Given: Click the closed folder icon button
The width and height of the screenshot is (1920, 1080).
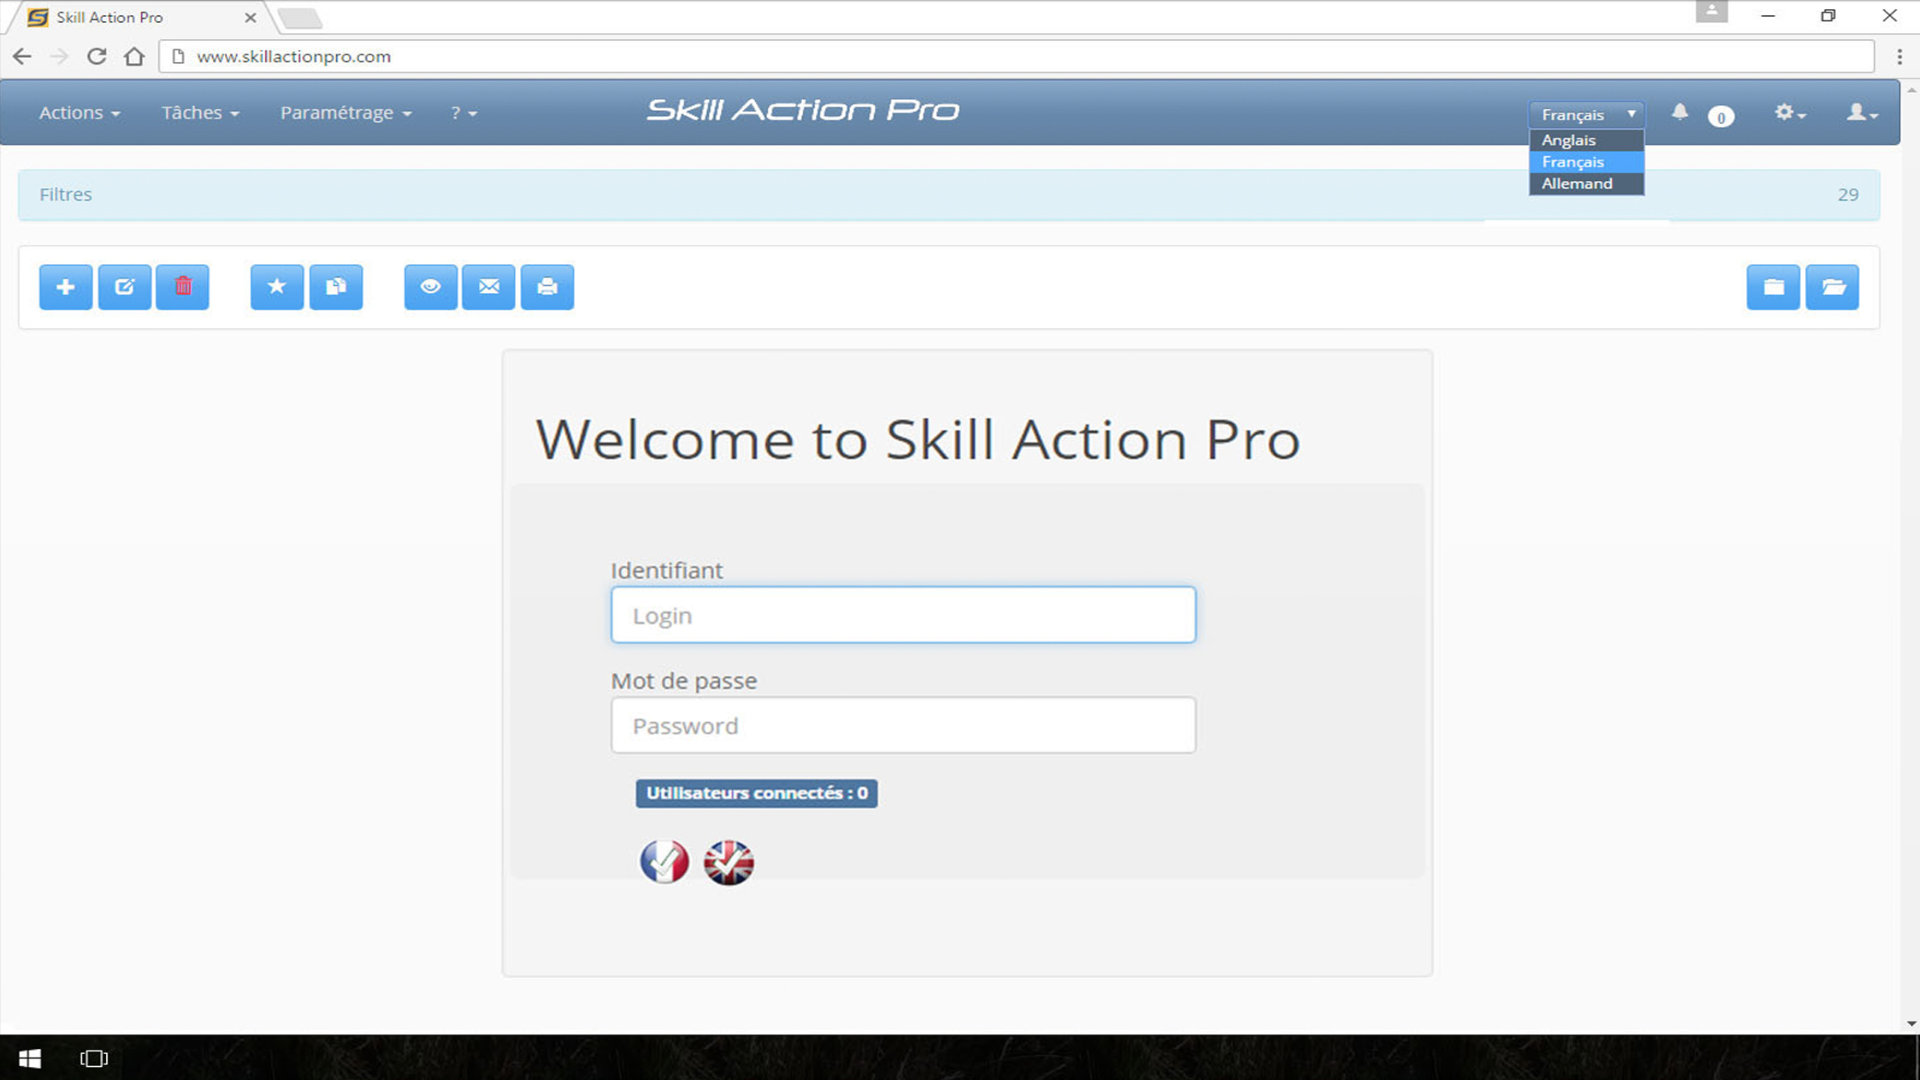Looking at the screenshot, I should tap(1773, 287).
